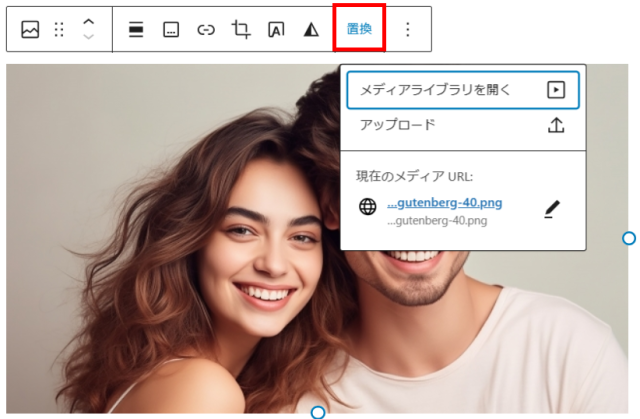Edit the current media URL with pencil
The image size is (640, 419).
(553, 208)
